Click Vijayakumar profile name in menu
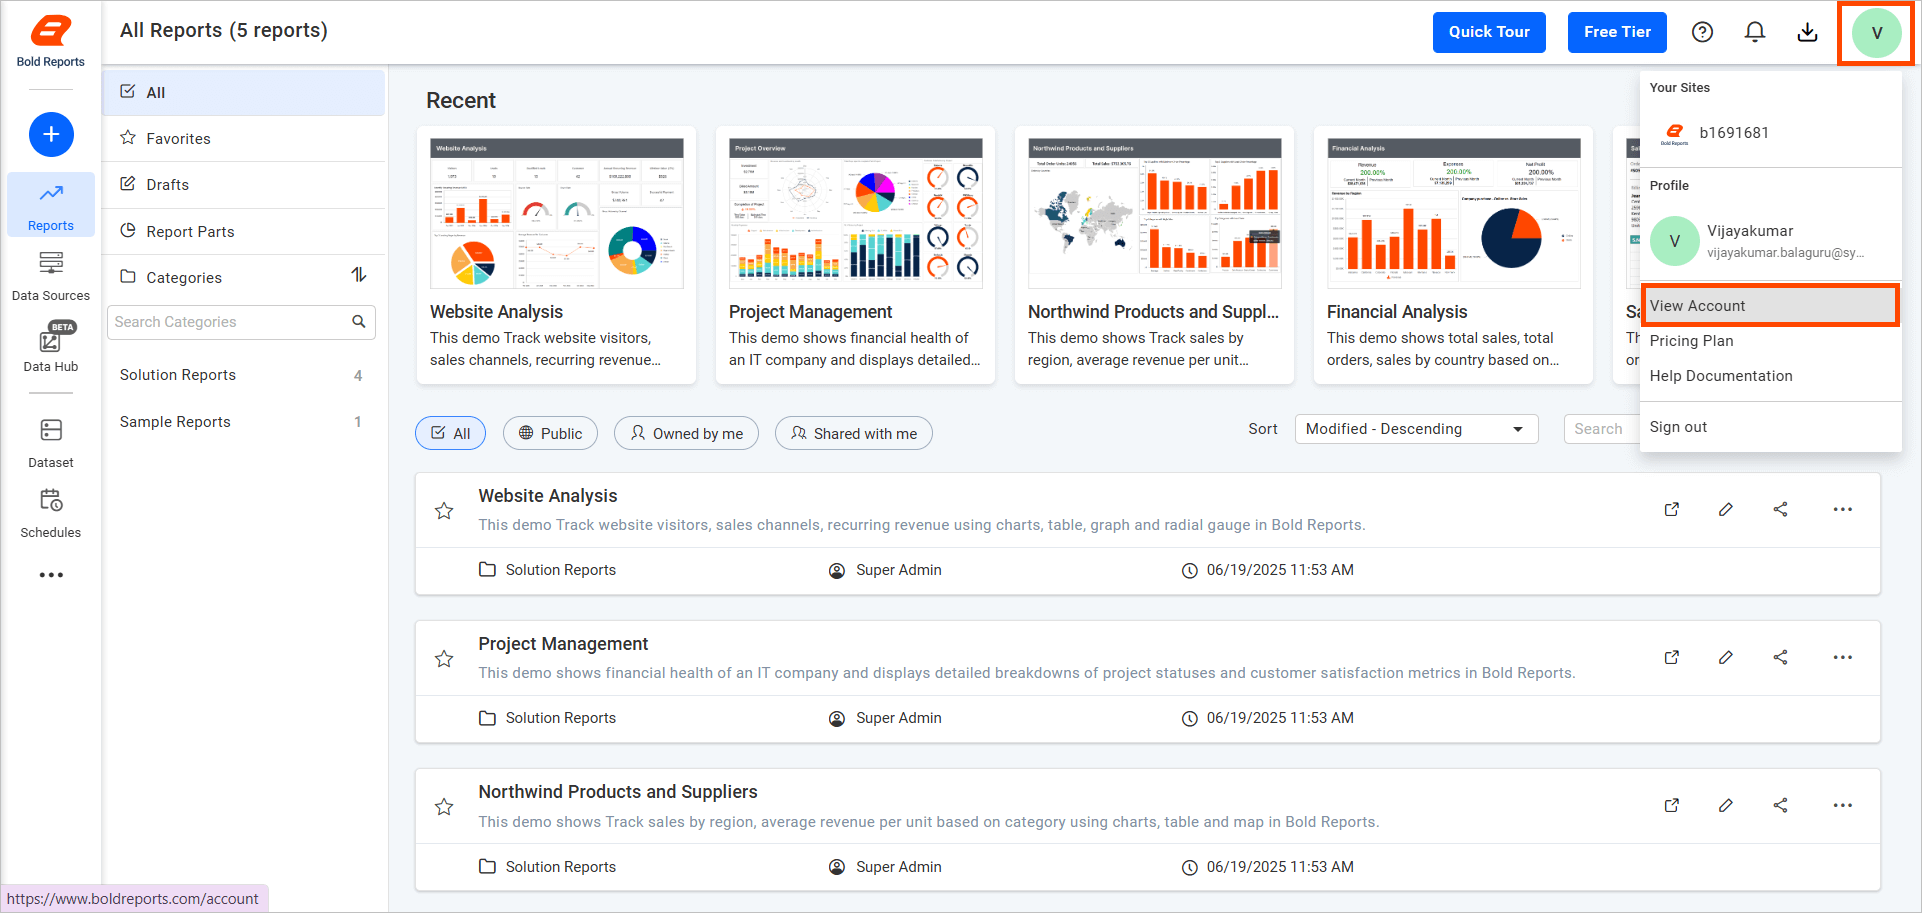This screenshot has height=913, width=1922. [1750, 231]
